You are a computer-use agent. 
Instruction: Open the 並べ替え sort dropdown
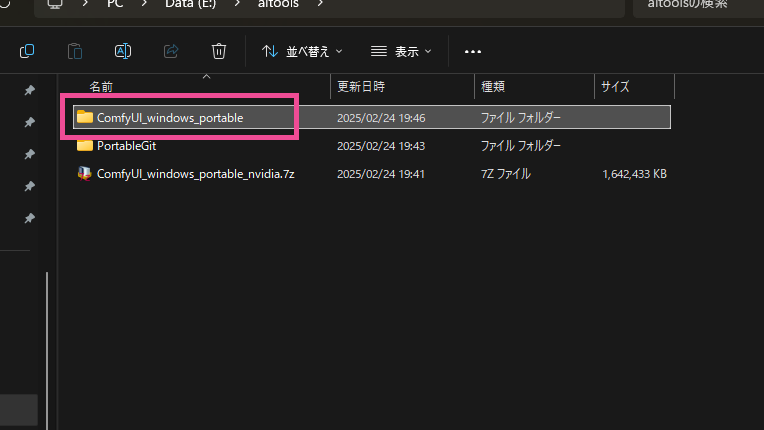pos(302,51)
